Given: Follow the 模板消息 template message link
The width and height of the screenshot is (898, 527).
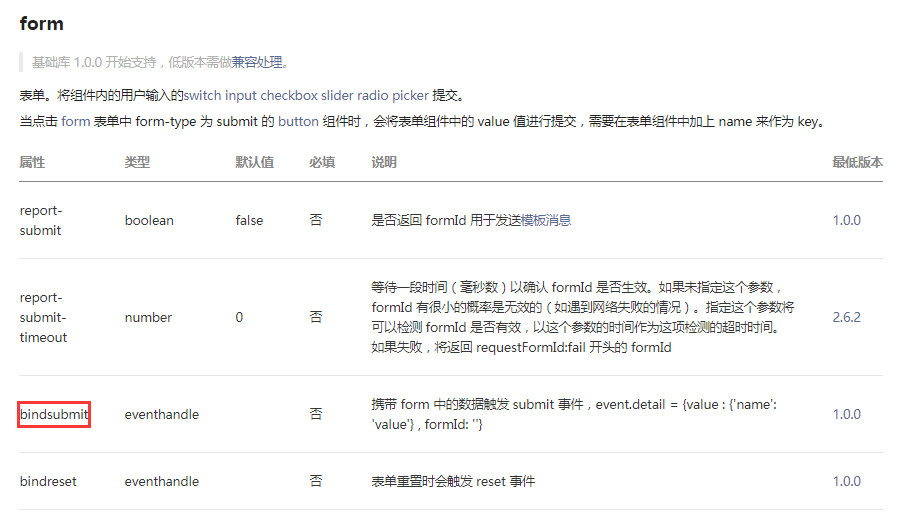Looking at the screenshot, I should pyautogui.click(x=546, y=220).
